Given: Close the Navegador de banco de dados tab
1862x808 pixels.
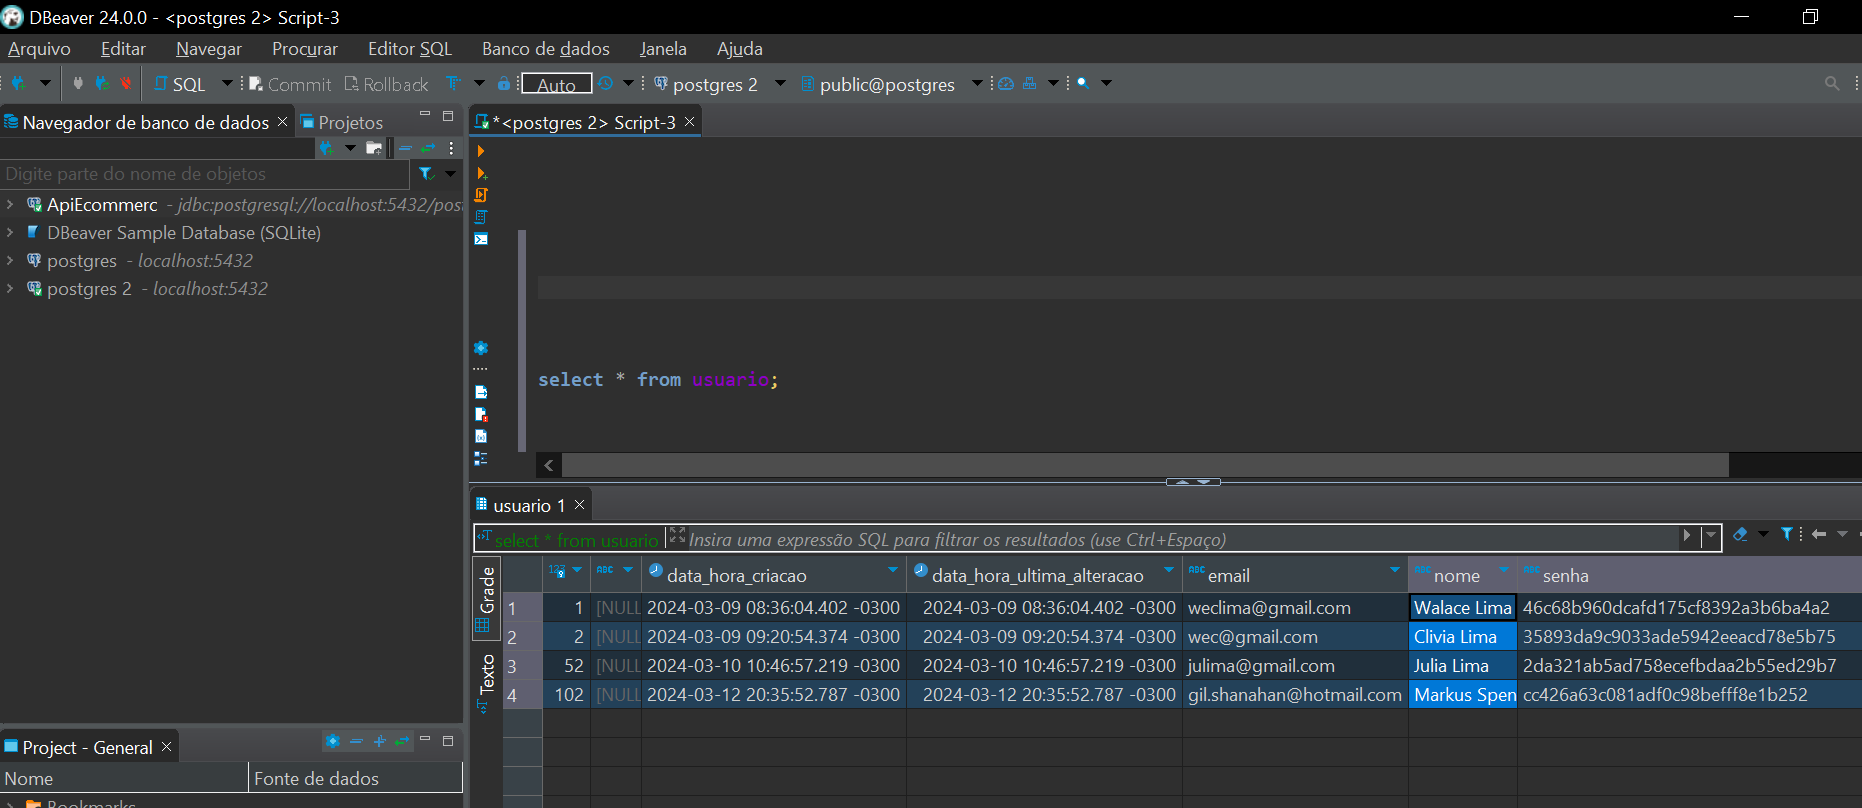Looking at the screenshot, I should point(282,121).
